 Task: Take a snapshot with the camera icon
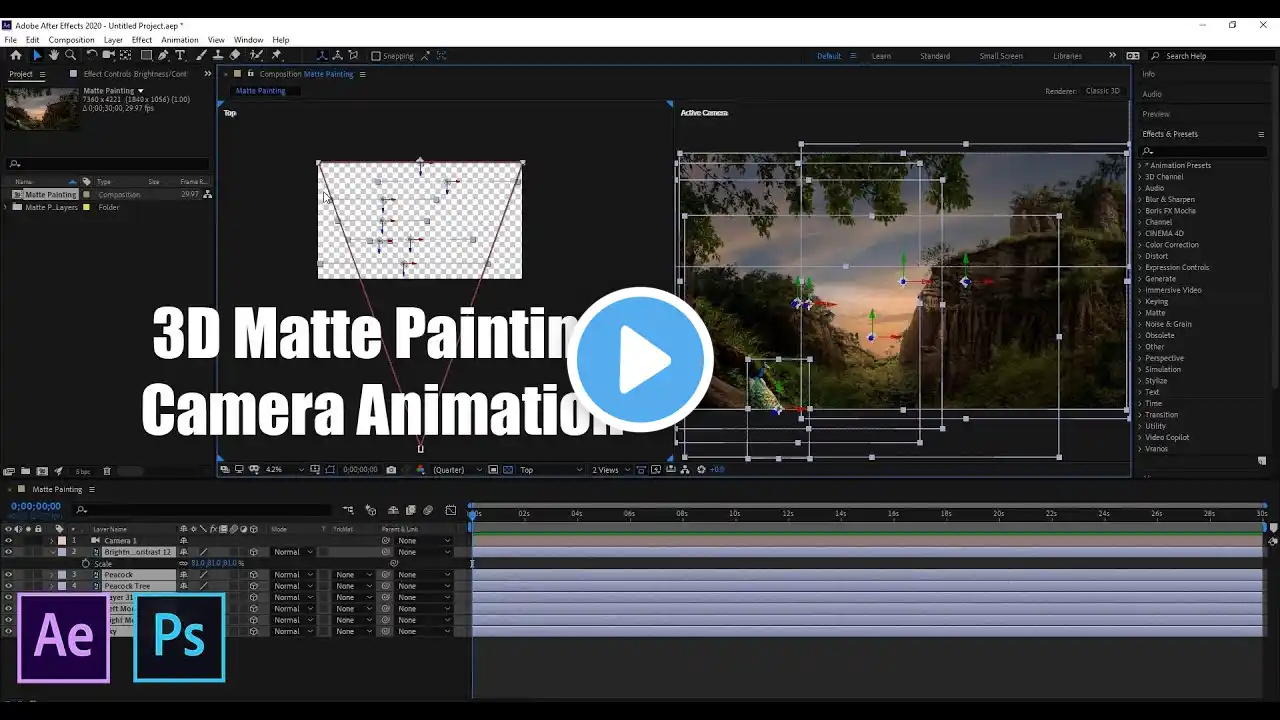(391, 470)
